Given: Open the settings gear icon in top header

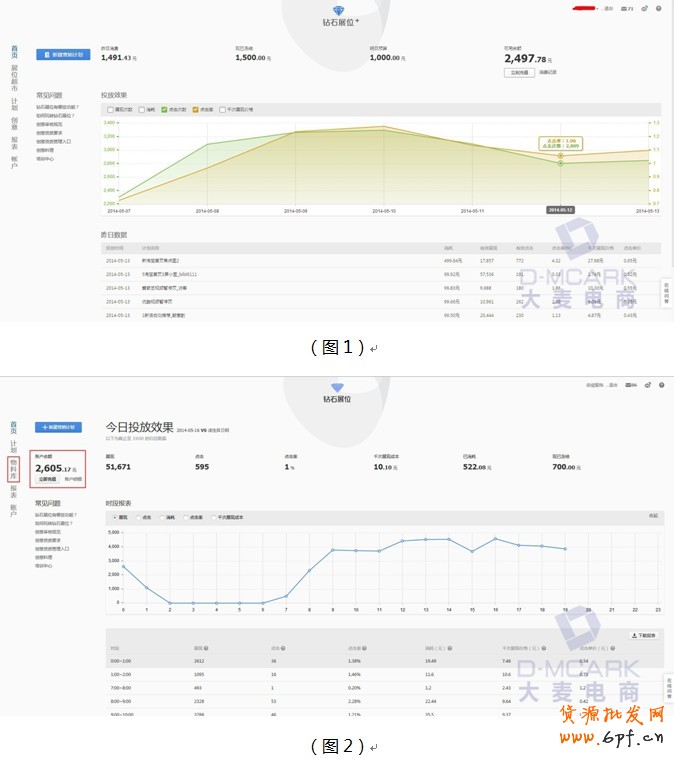Looking at the screenshot, I should (644, 8).
